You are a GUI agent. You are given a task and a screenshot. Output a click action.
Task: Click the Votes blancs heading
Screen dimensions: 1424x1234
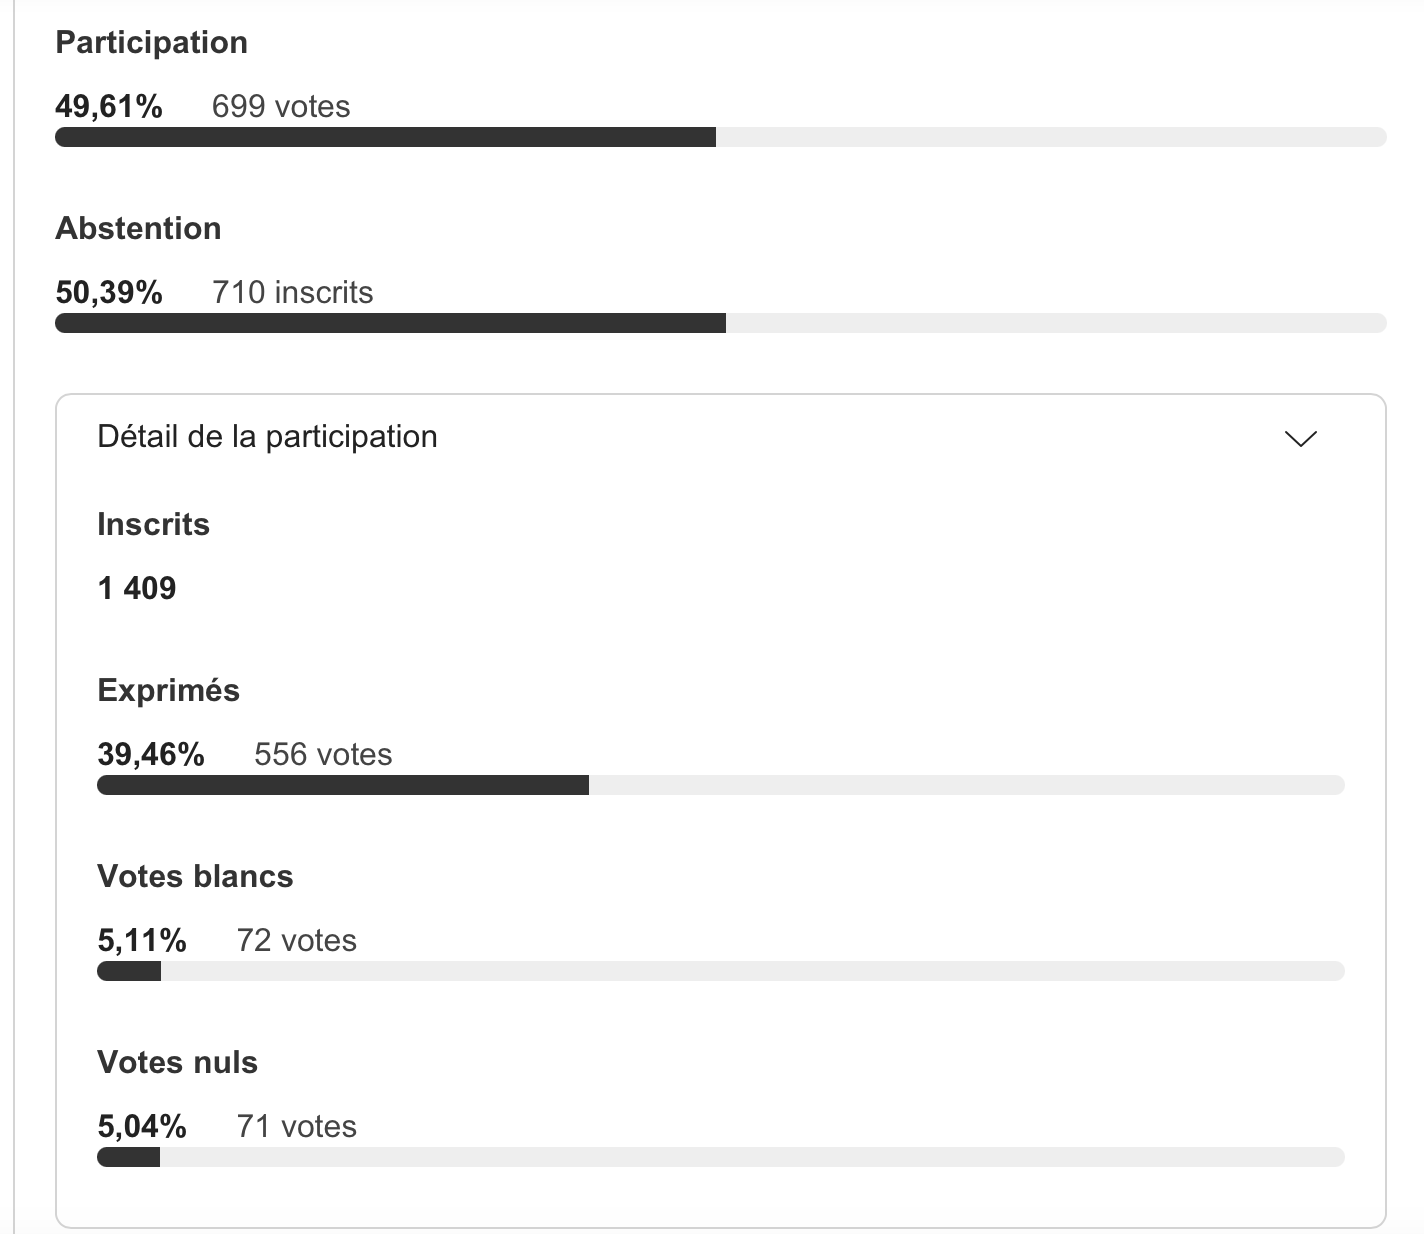(195, 876)
